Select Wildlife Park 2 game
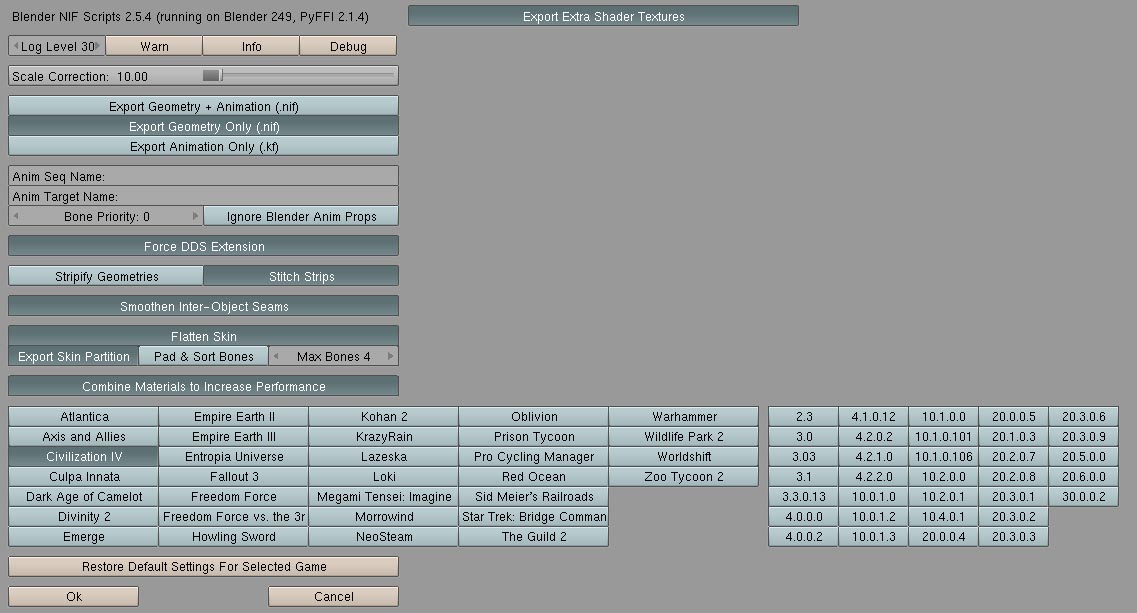1137x613 pixels. point(684,437)
